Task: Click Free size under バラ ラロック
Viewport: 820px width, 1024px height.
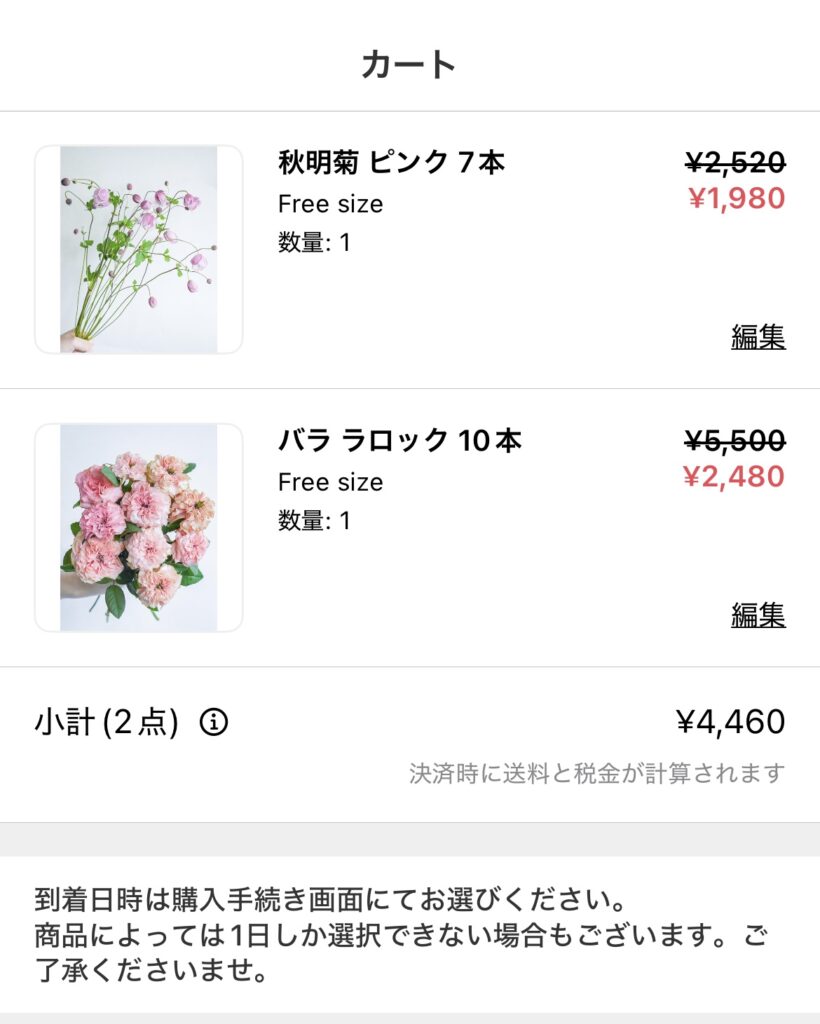Action: (330, 482)
